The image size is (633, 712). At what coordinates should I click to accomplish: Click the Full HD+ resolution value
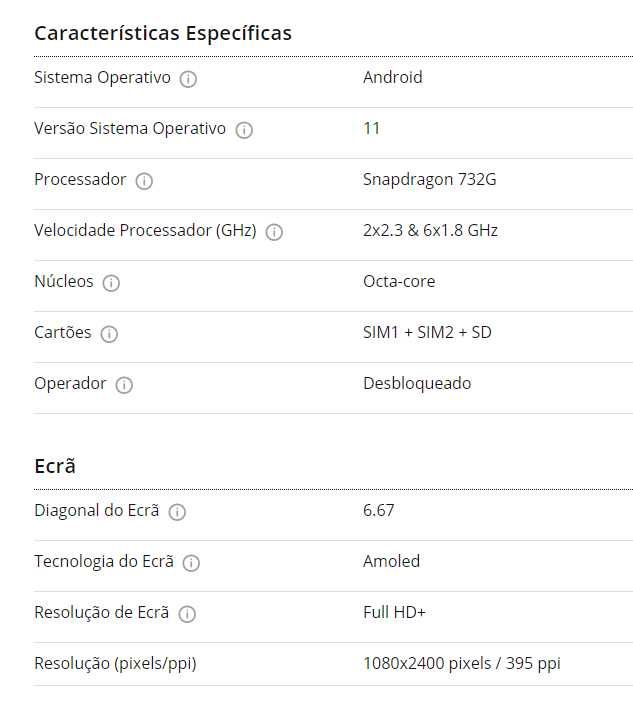(x=394, y=612)
